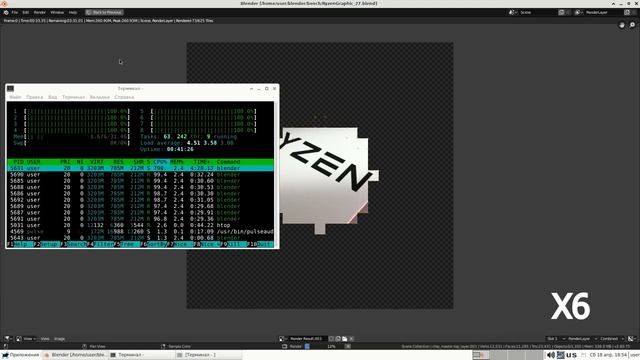Click the terminal window icon in its title bar

(x=11, y=89)
